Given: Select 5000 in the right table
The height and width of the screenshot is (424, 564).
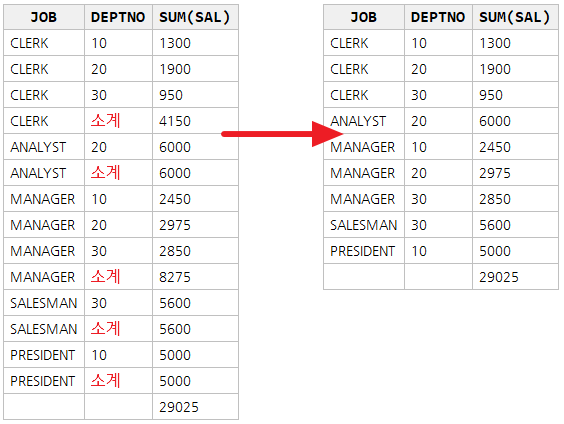Looking at the screenshot, I should coord(495,251).
